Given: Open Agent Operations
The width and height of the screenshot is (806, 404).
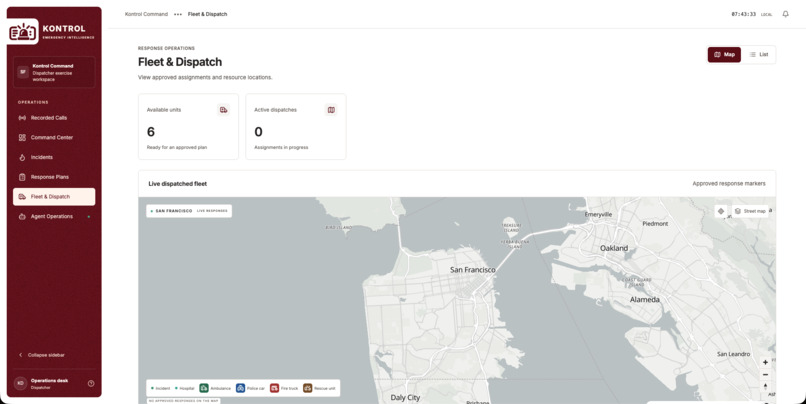Looking at the screenshot, I should 54,216.
